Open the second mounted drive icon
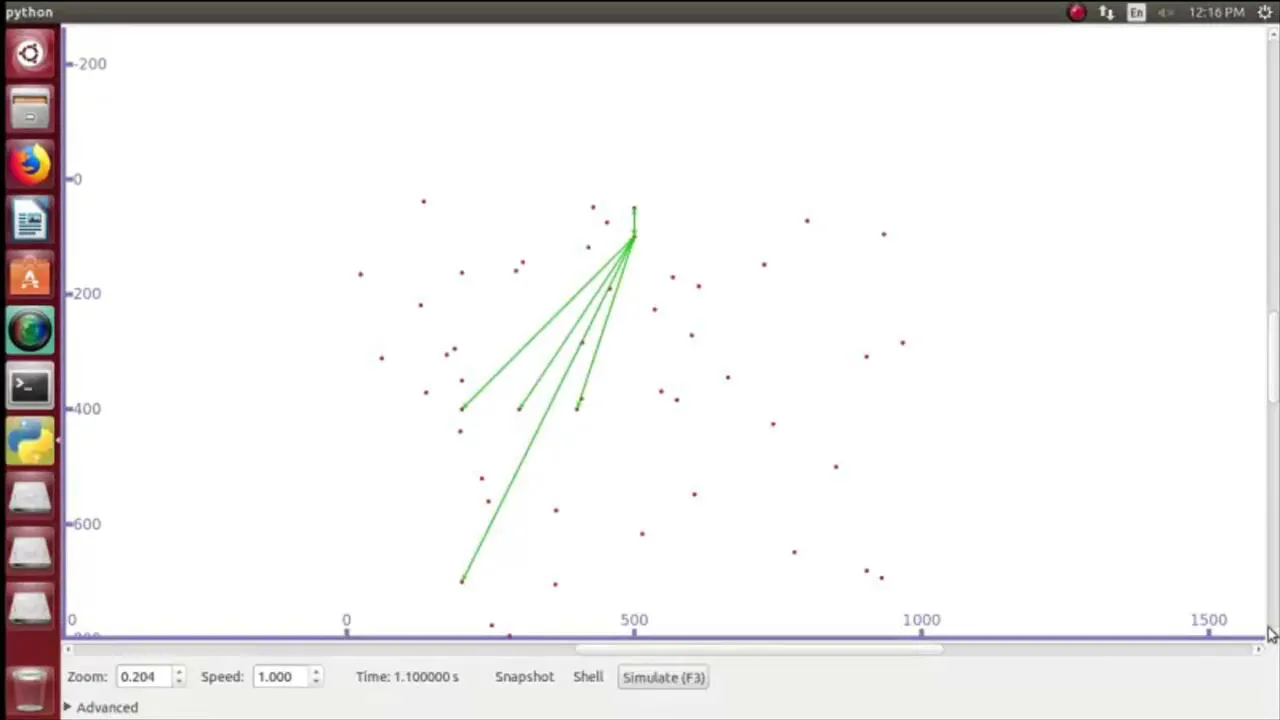Viewport: 1280px width, 720px height. [x=30, y=551]
